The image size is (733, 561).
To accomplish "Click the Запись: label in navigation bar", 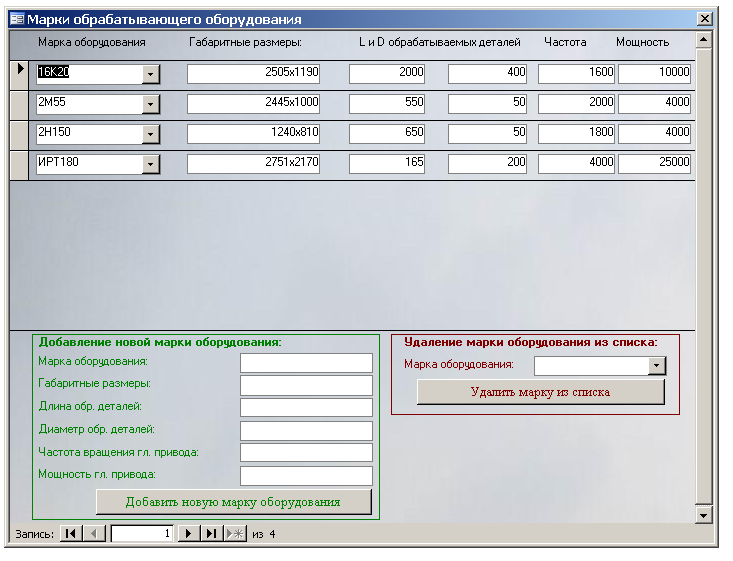I will (34, 534).
